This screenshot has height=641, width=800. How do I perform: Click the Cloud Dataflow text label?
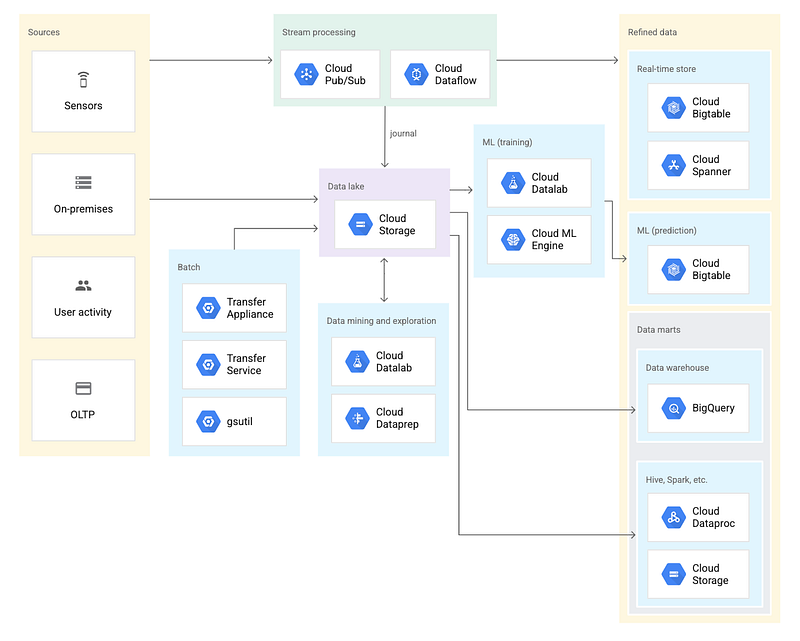pos(456,75)
